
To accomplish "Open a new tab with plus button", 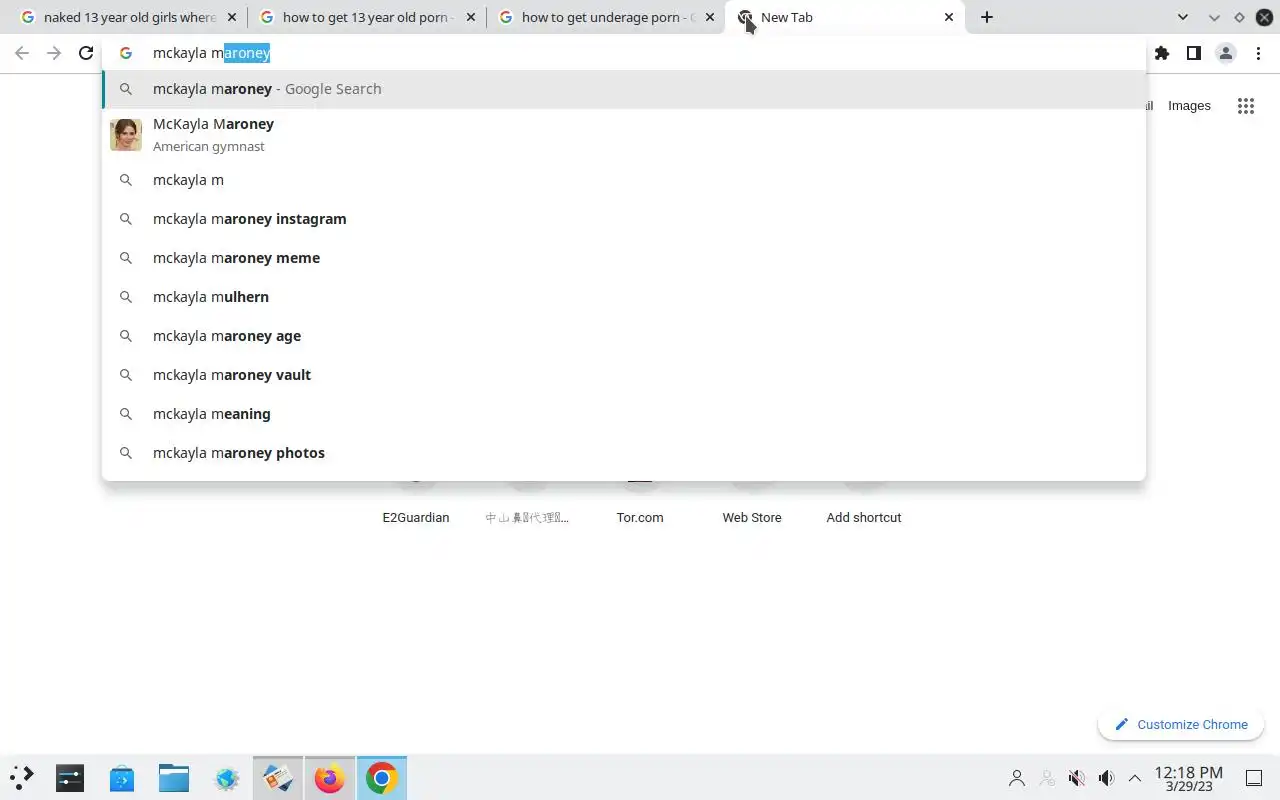I will (x=987, y=17).
